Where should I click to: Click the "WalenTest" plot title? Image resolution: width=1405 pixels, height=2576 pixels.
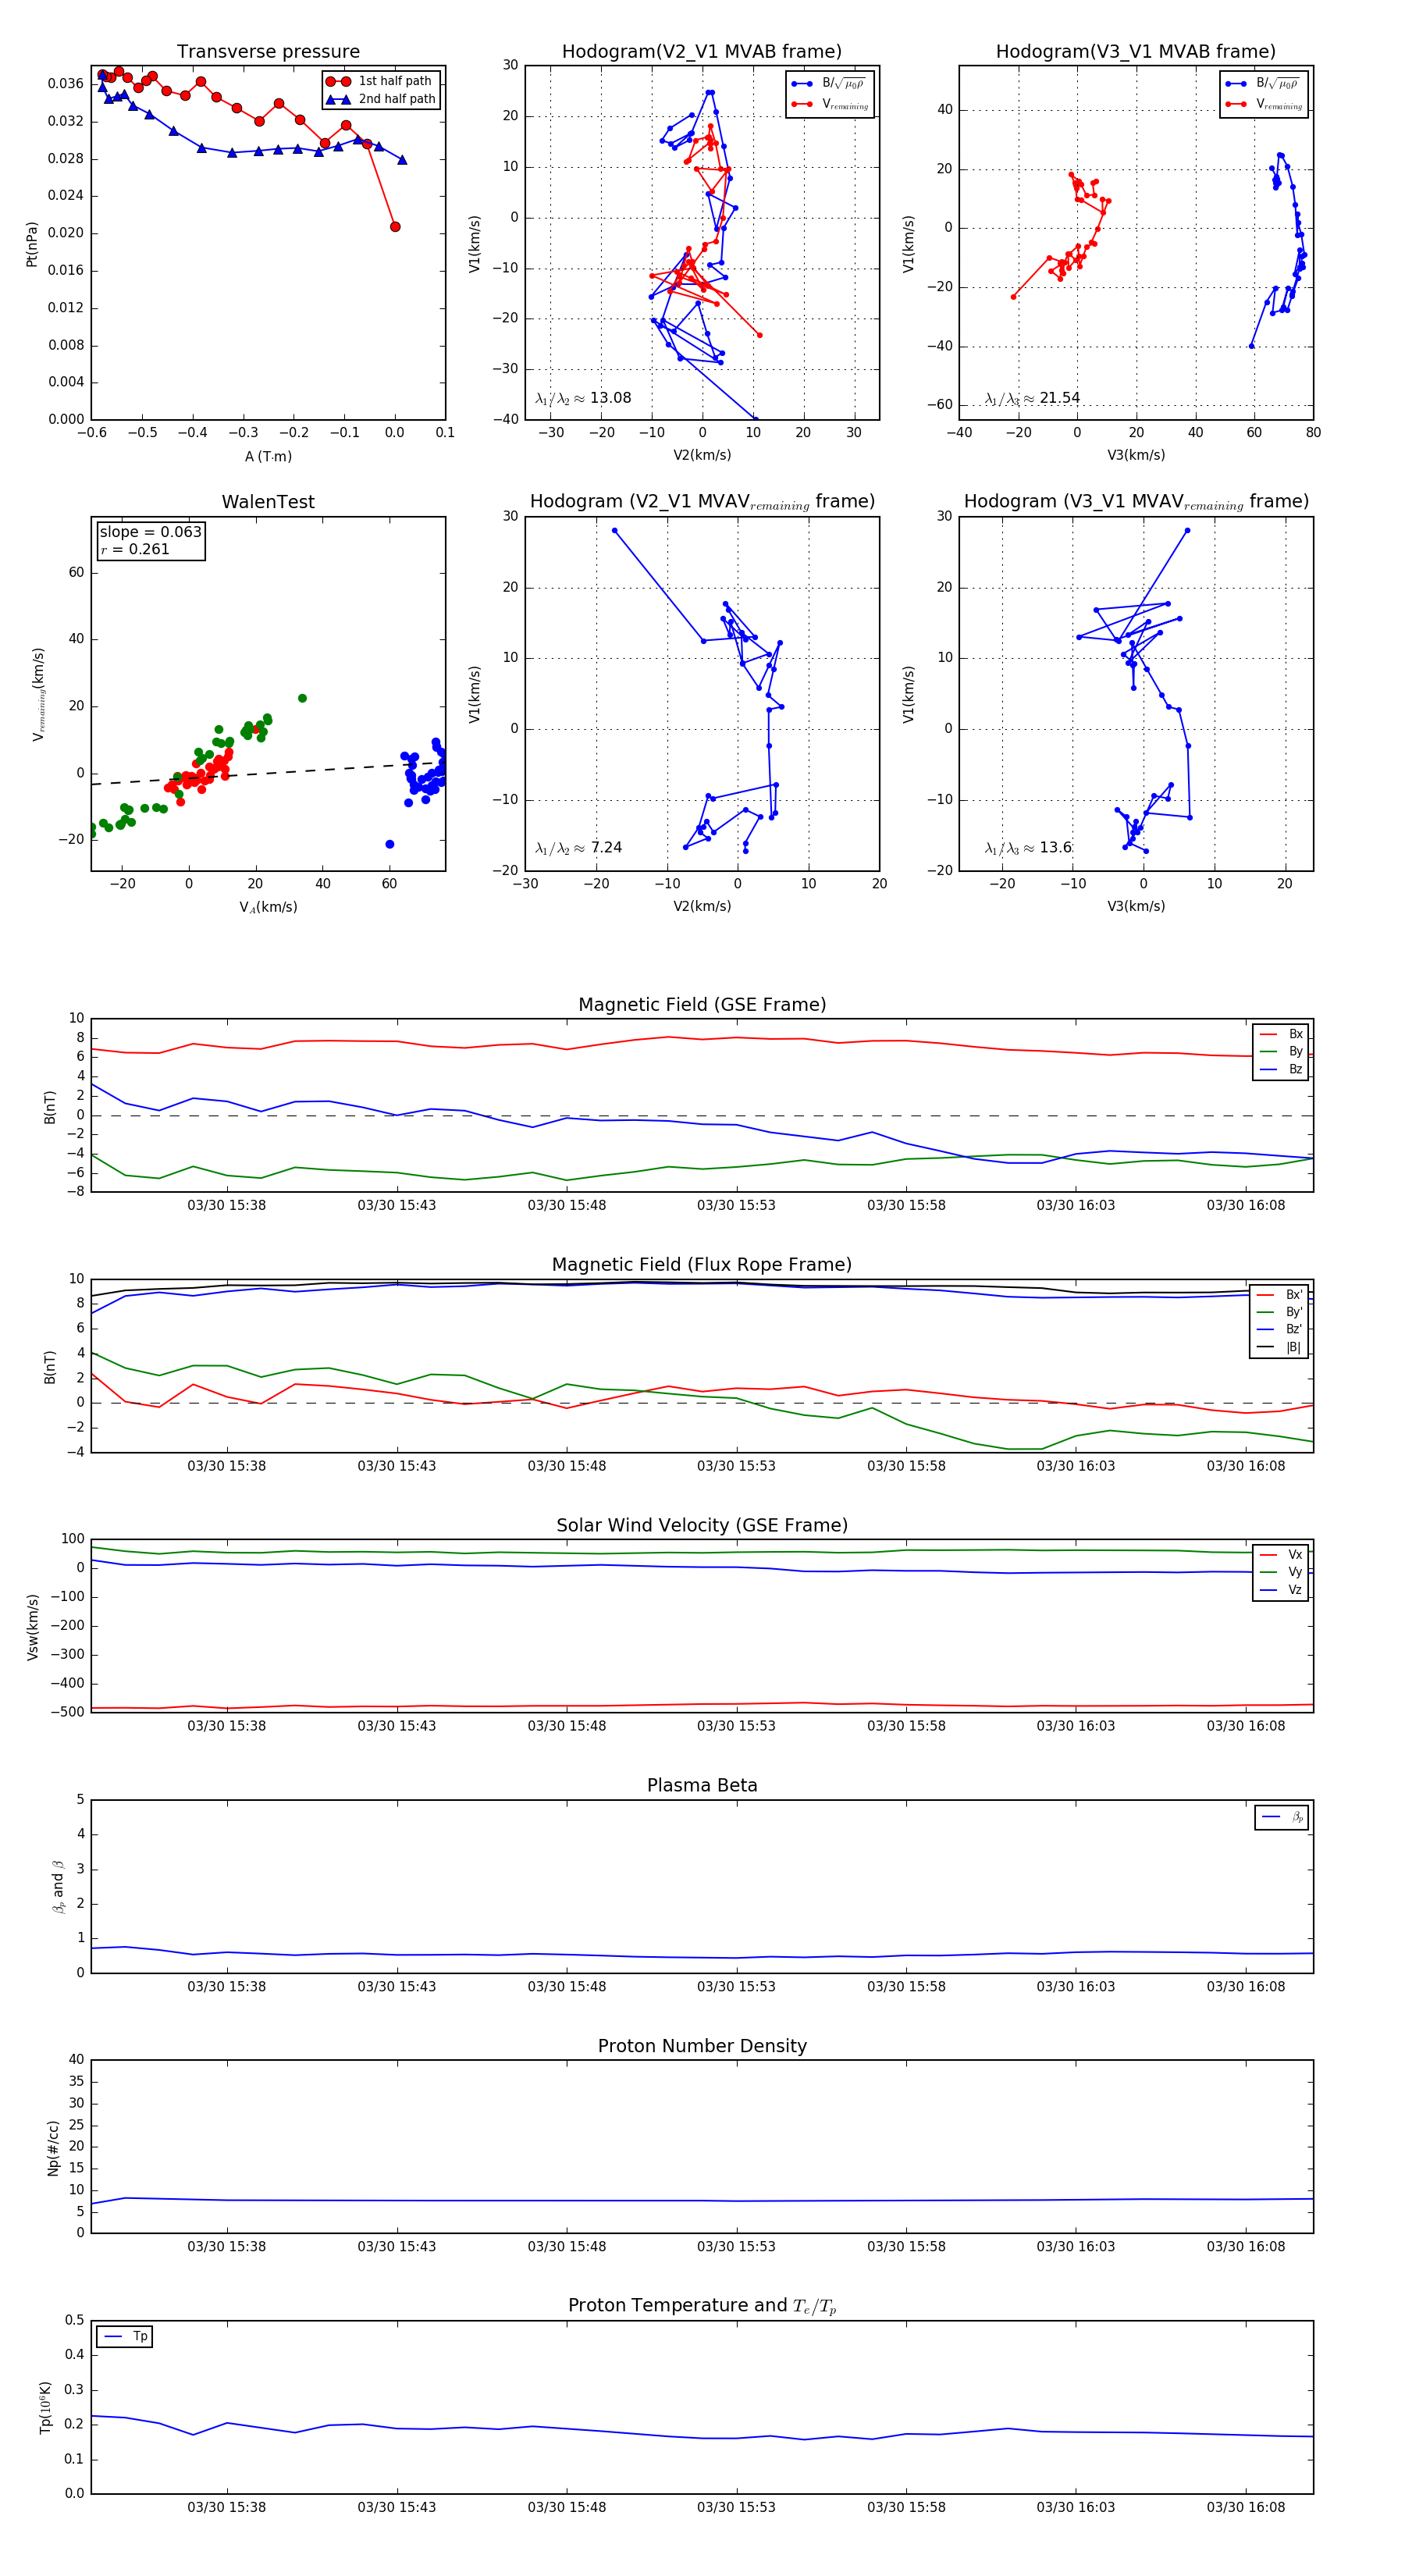[x=268, y=502]
